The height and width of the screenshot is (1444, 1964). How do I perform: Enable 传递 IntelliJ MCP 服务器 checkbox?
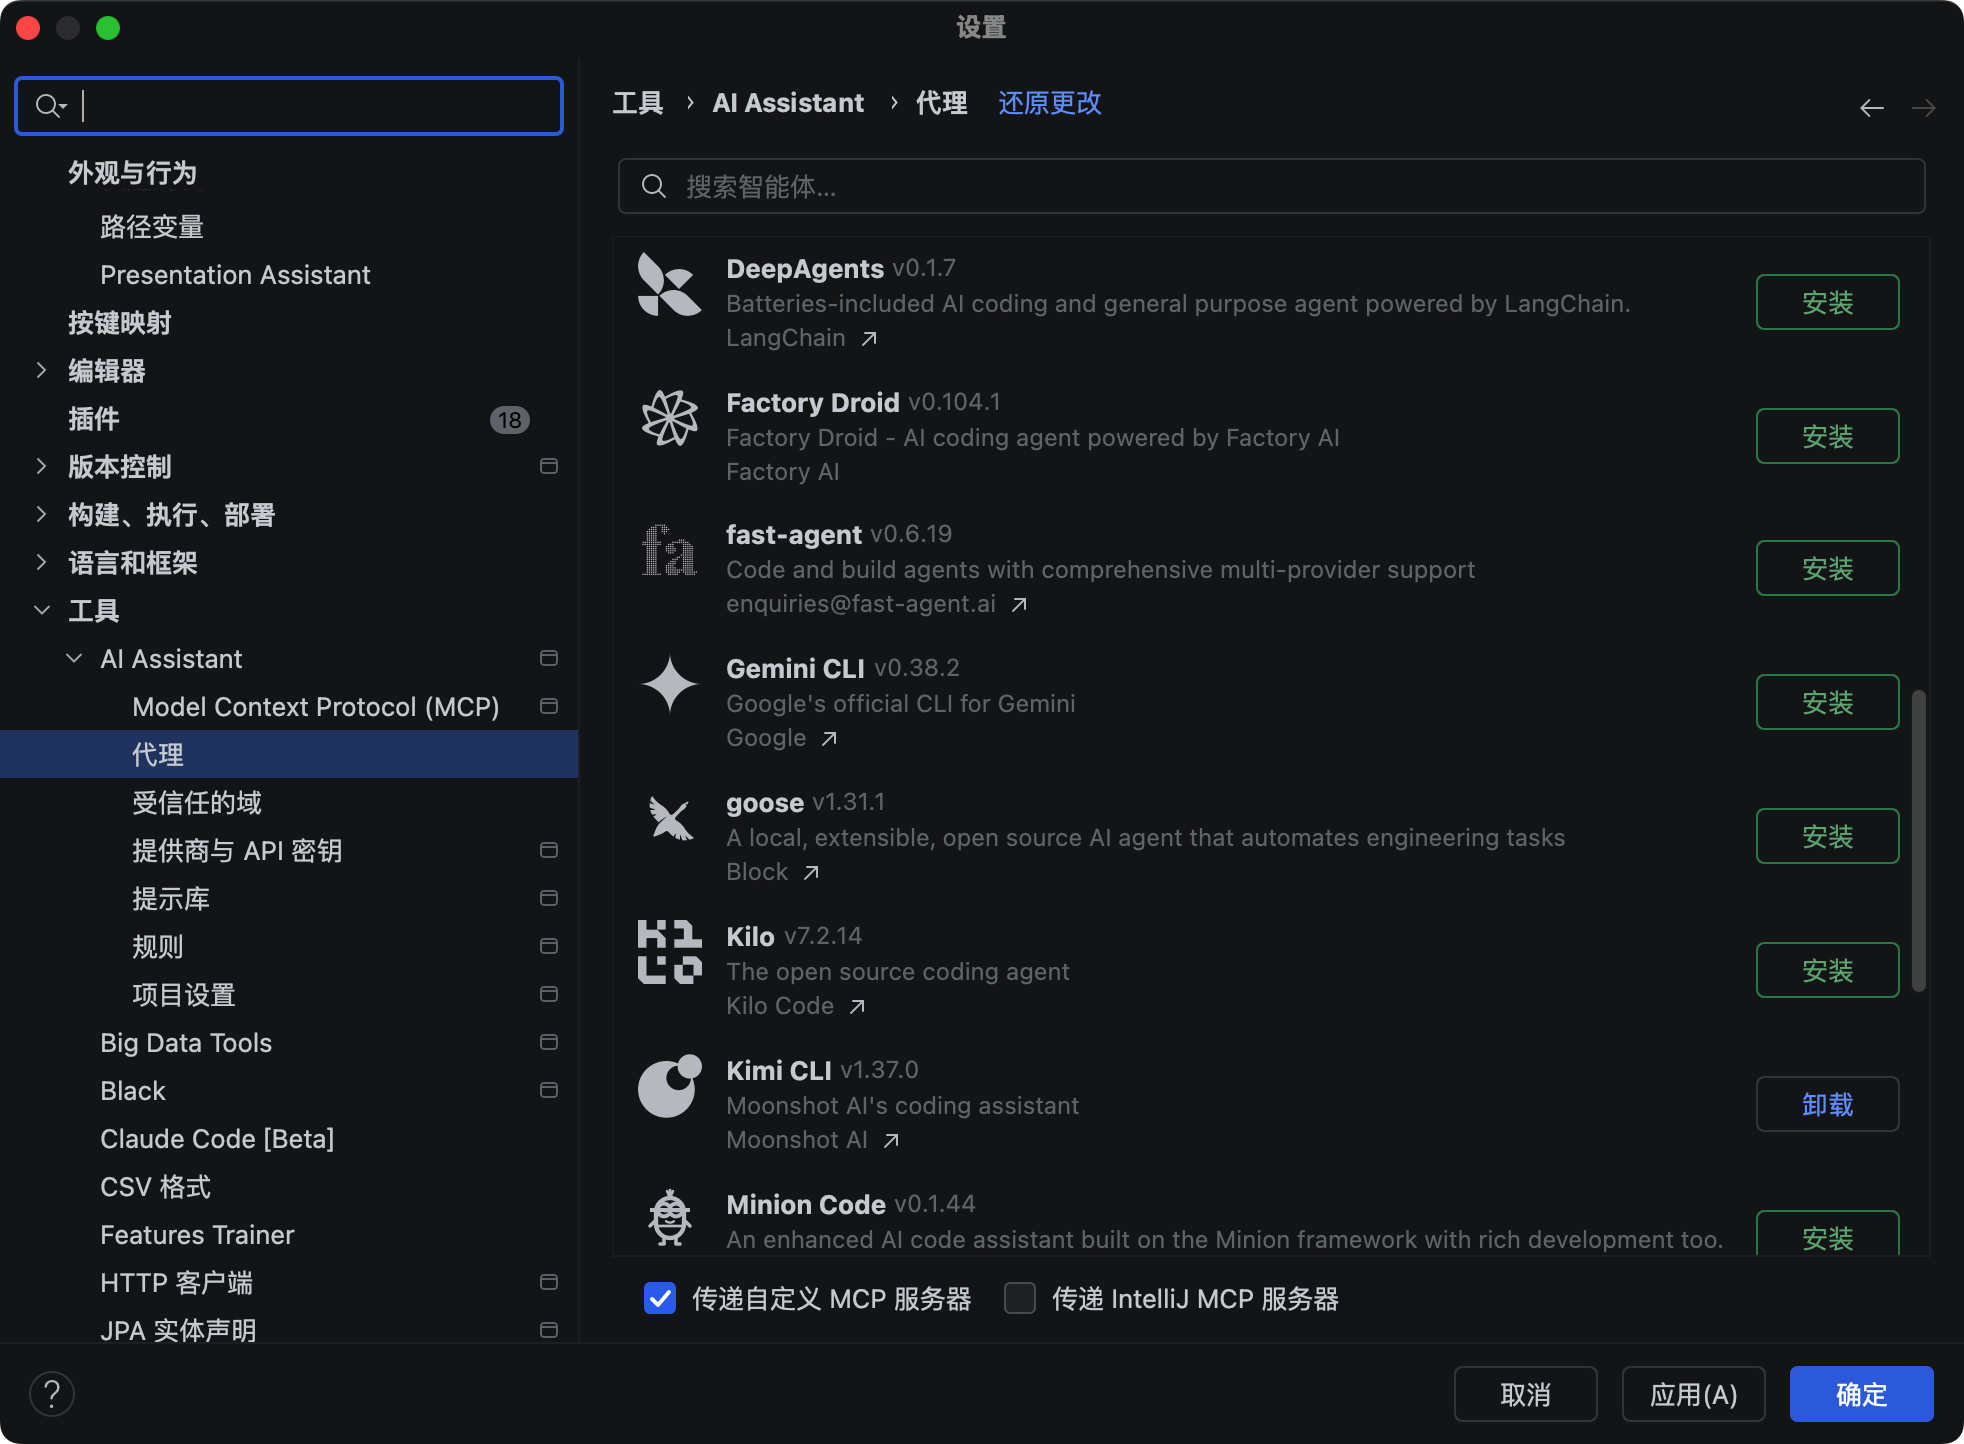coord(1020,1299)
